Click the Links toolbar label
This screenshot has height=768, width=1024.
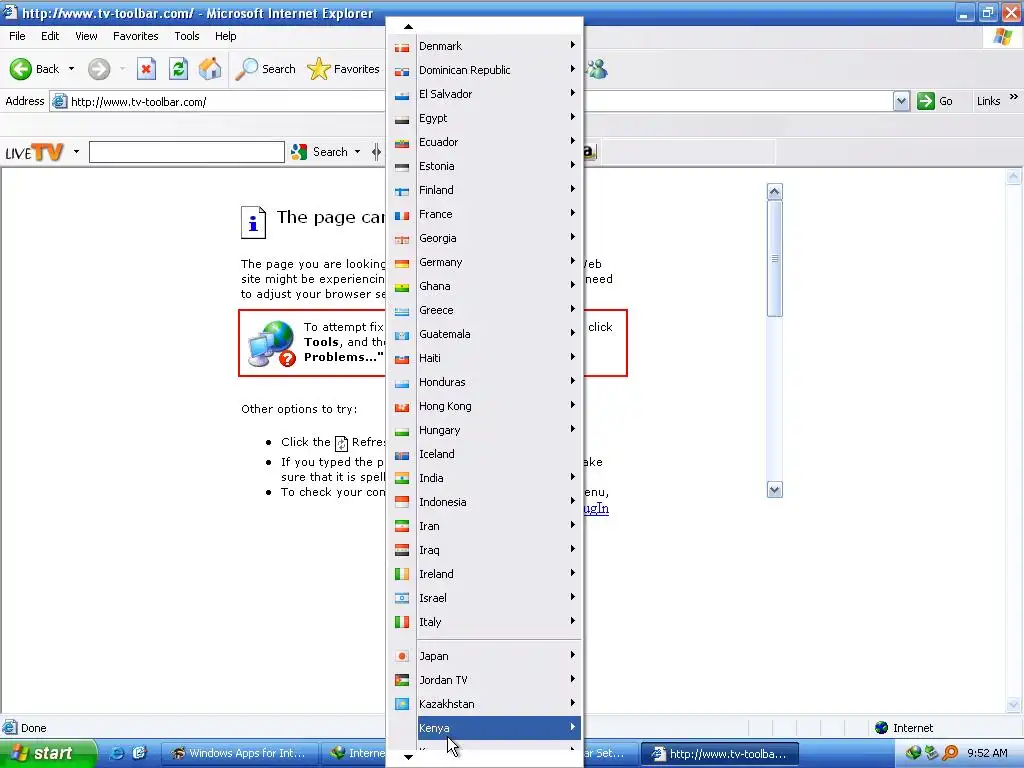pyautogui.click(x=988, y=101)
